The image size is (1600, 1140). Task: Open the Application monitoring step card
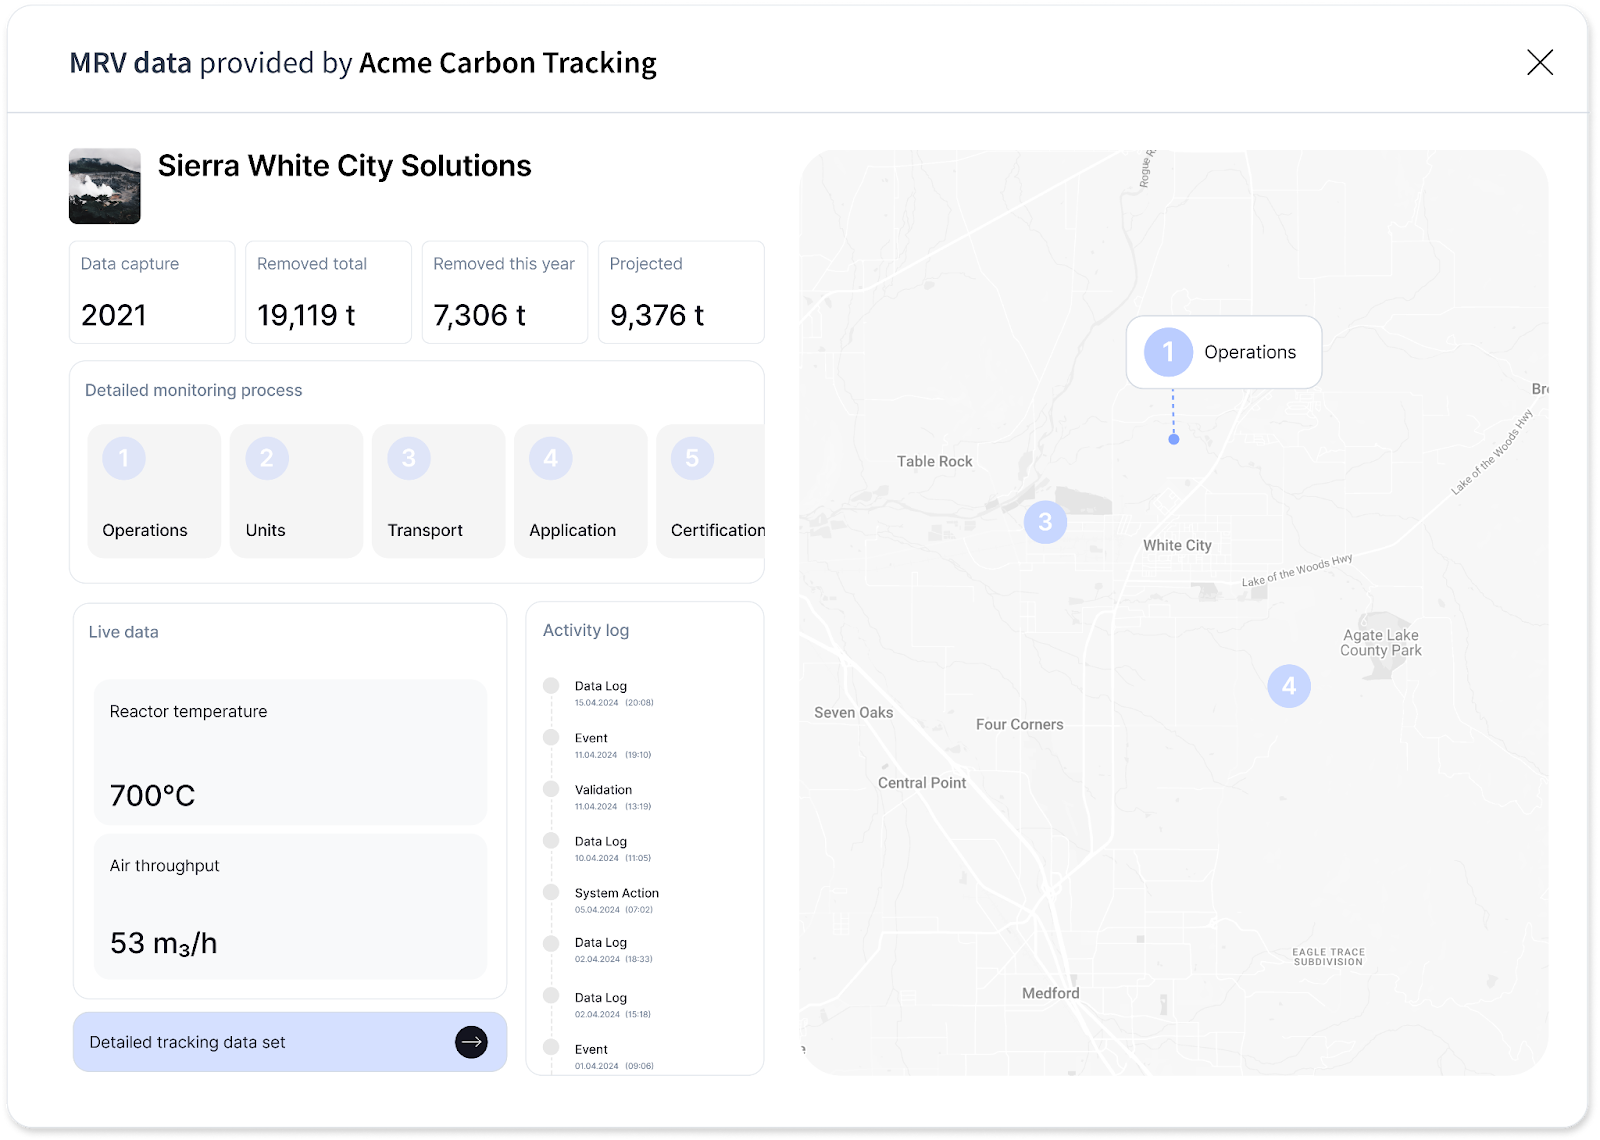[581, 491]
